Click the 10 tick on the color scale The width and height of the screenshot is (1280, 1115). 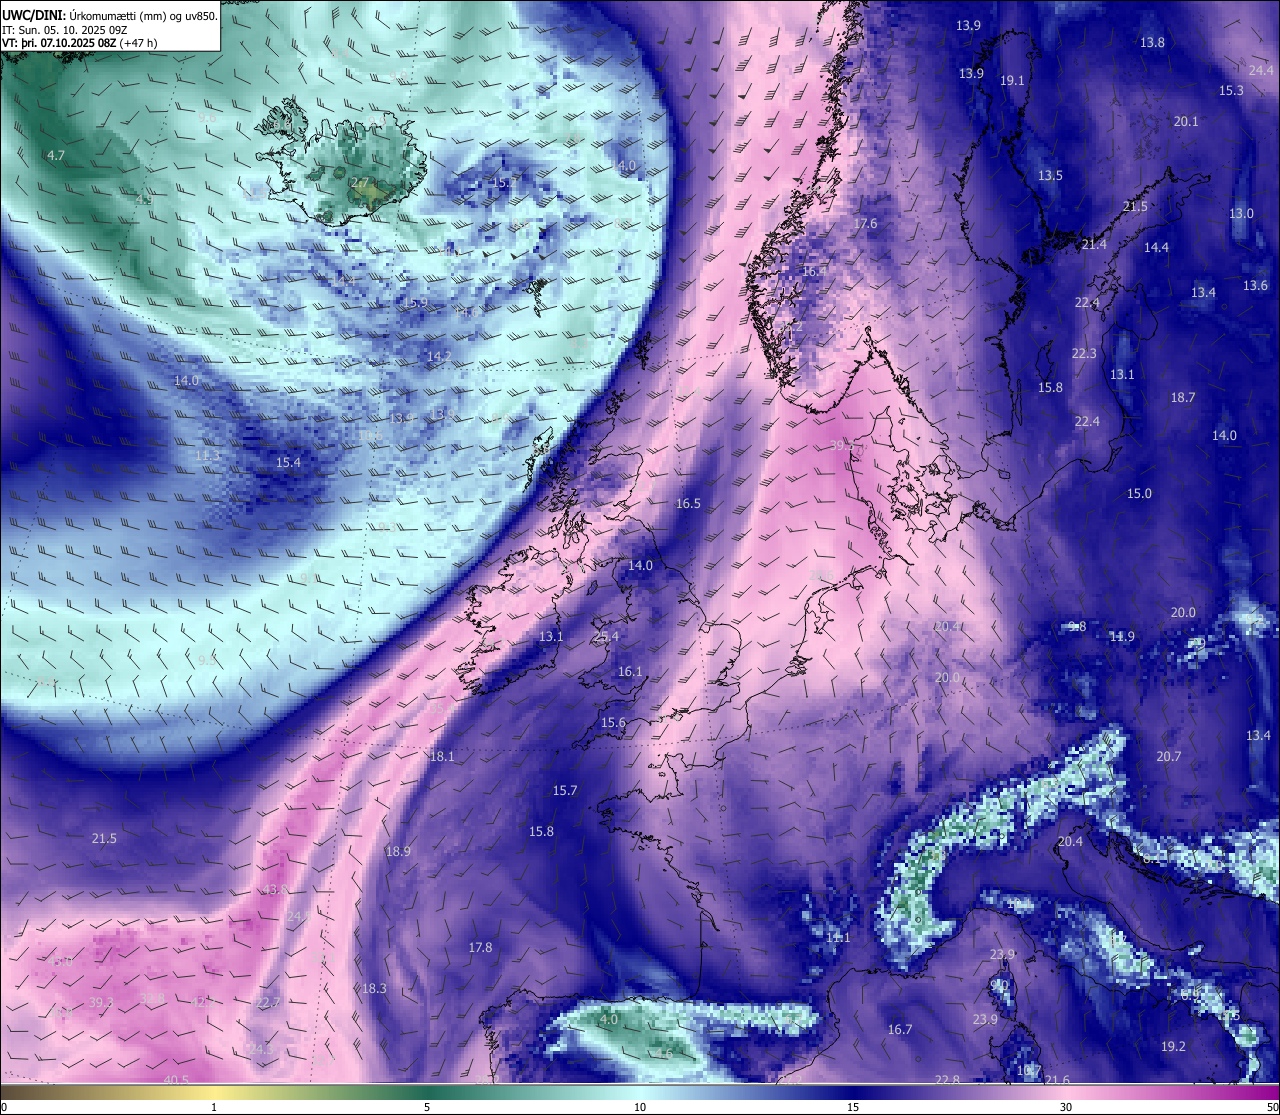click(x=640, y=1107)
